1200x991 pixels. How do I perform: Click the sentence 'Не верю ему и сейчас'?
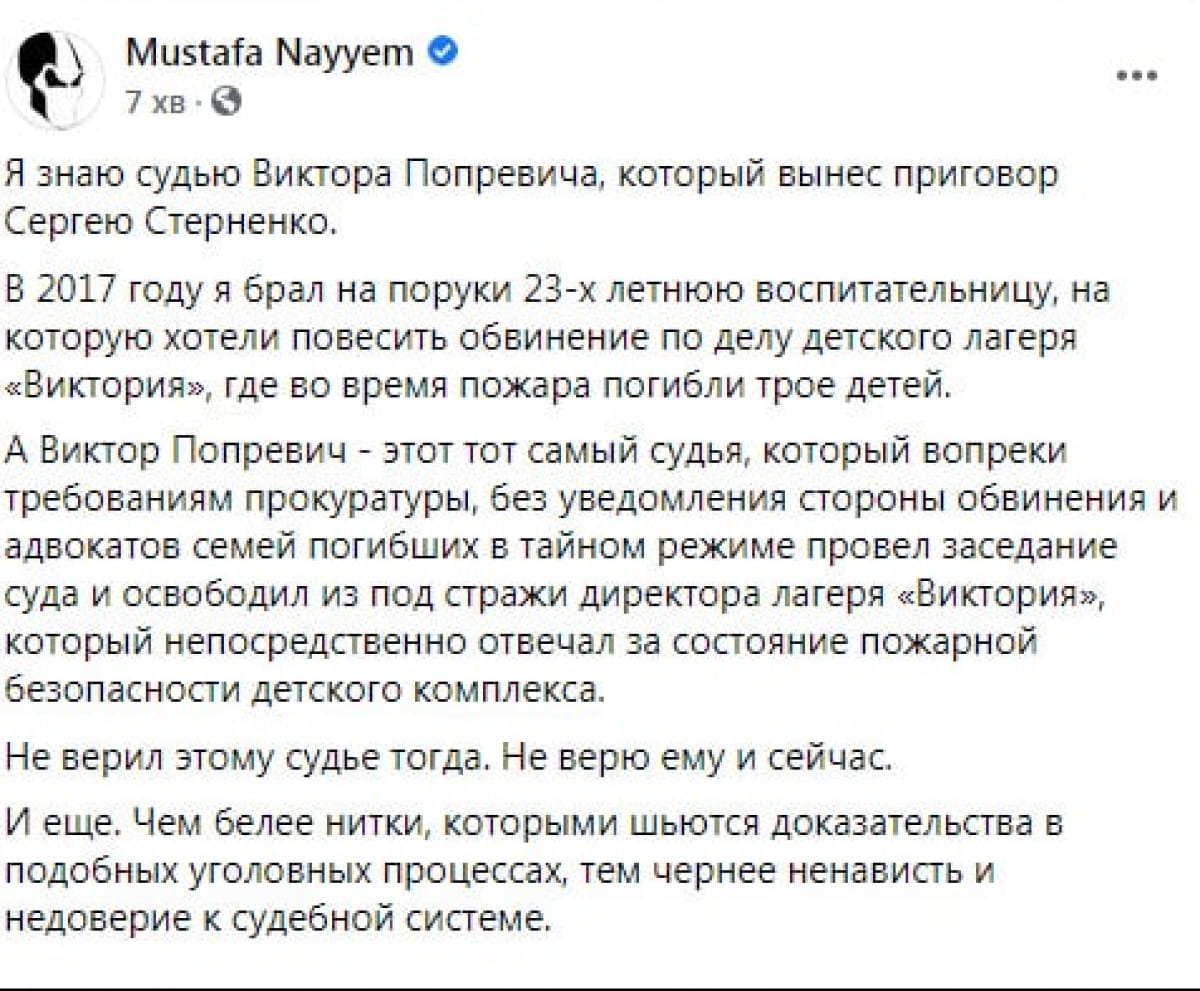click(x=694, y=760)
